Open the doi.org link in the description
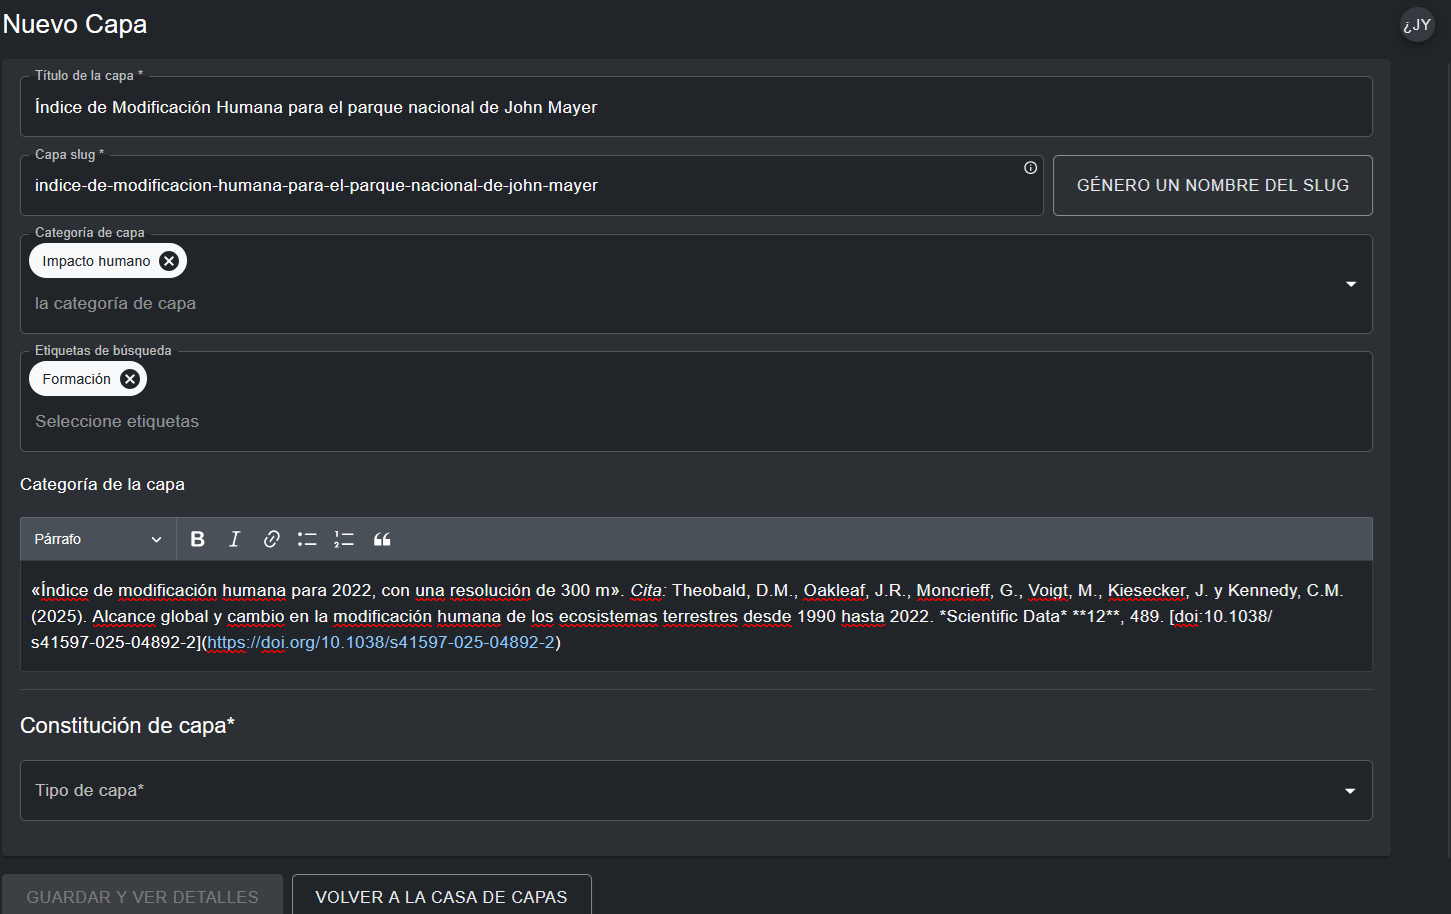1451x914 pixels. 380,642
